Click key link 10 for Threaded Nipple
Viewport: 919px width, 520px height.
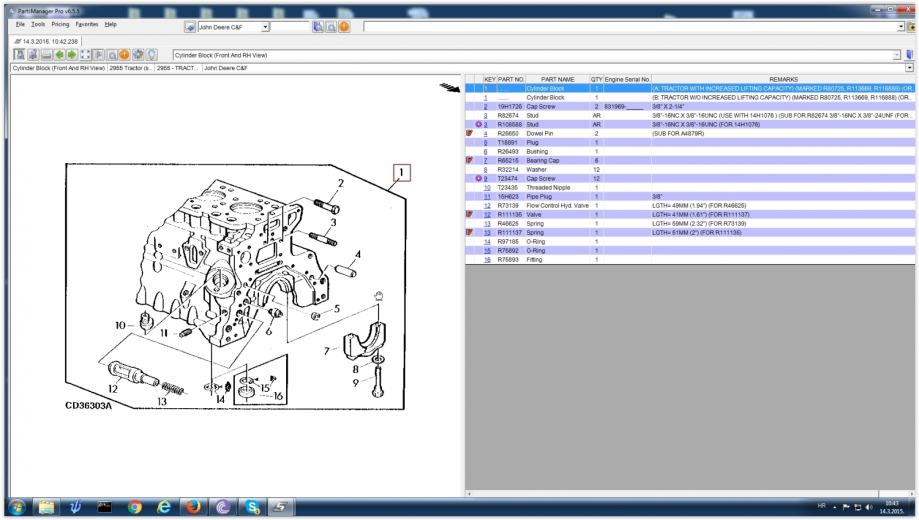coord(487,188)
